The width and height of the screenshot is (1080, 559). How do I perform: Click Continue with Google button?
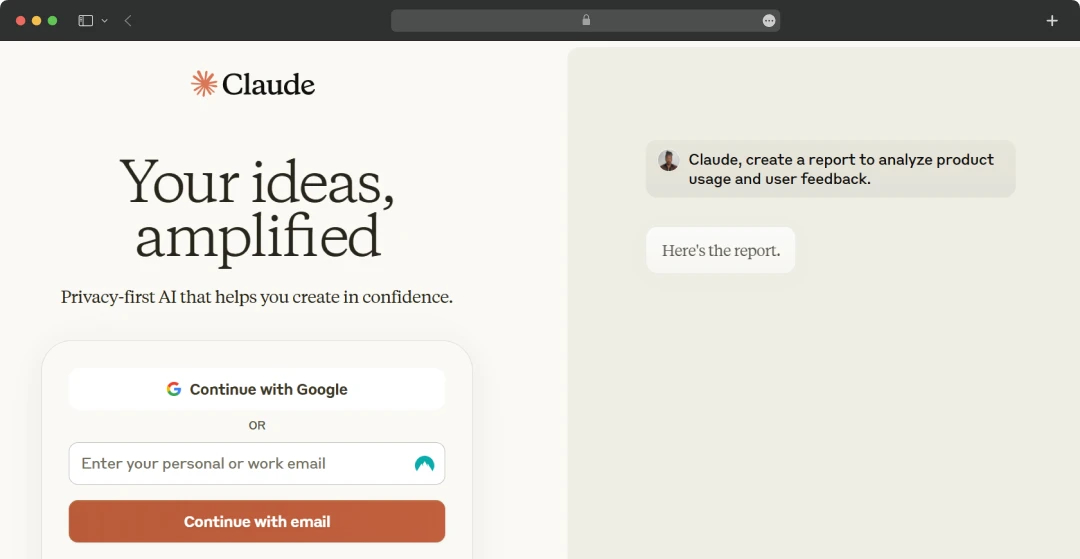257,389
